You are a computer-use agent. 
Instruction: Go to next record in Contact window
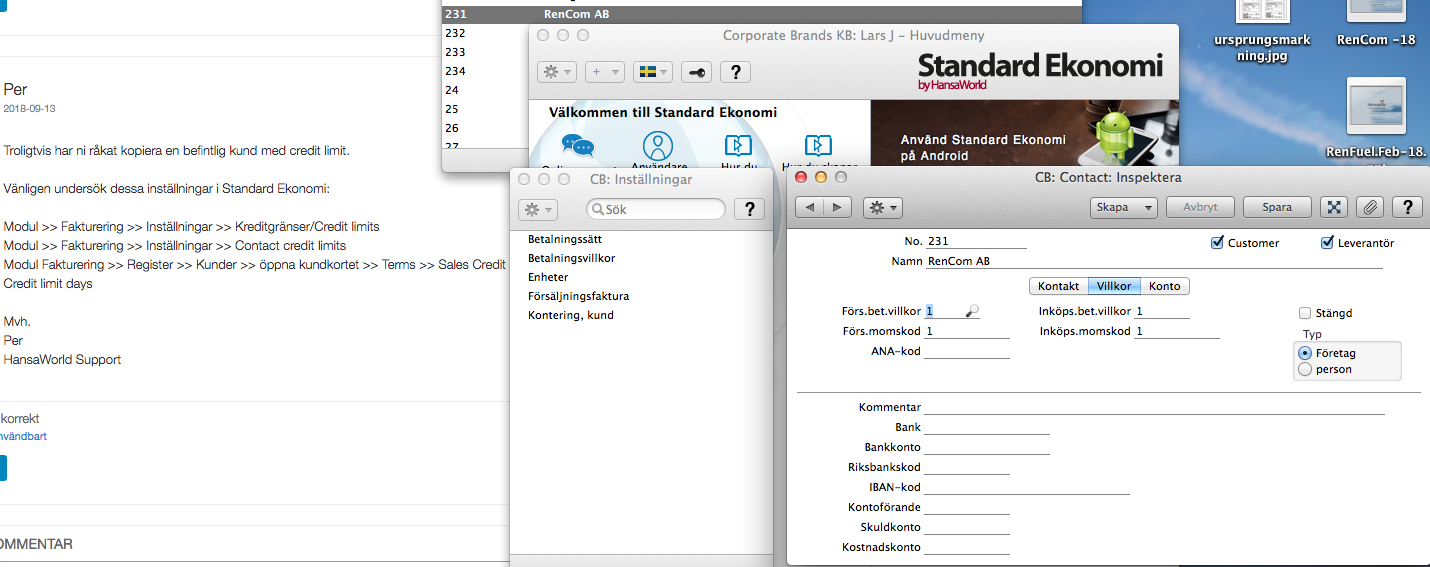[837, 207]
